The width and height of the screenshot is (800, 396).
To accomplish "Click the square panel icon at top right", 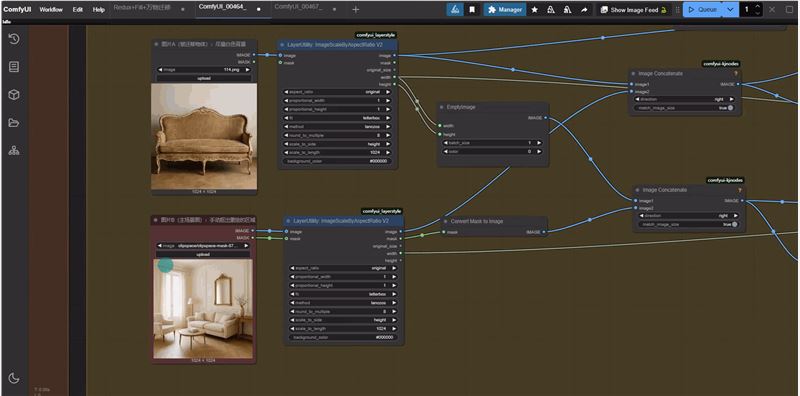I will click(789, 9).
